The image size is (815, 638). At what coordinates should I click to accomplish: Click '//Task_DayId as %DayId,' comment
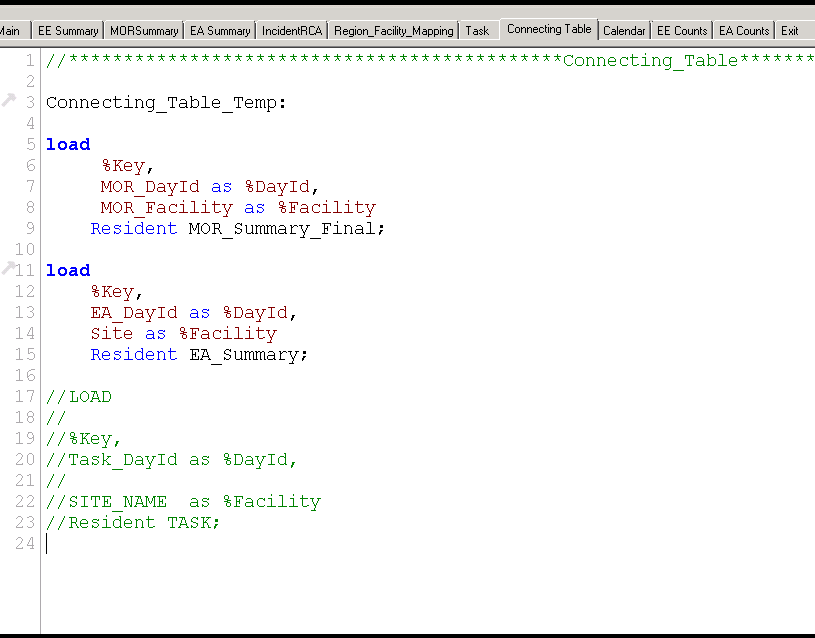coord(171,460)
